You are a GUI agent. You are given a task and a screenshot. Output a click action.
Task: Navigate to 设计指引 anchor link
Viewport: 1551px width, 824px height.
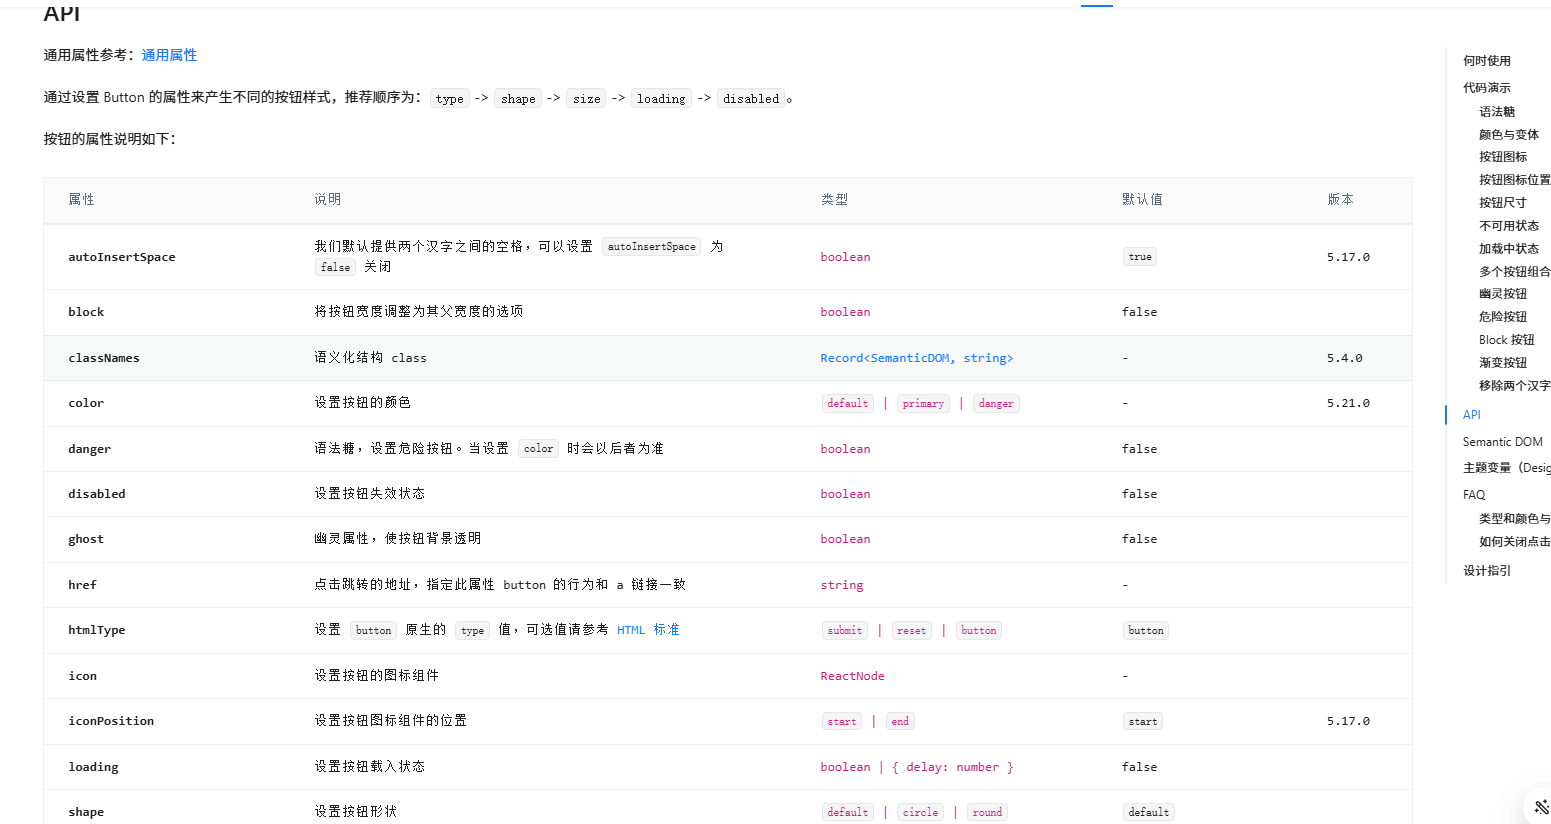[1486, 571]
